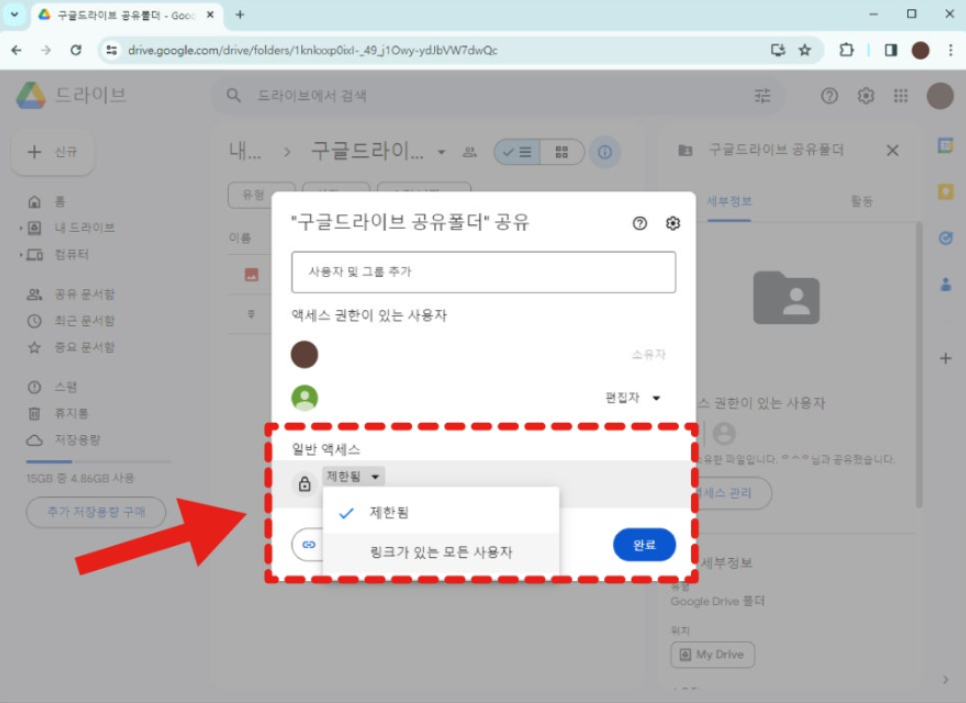Open the 유형 filter chip
The image size is (966, 703).
point(261,195)
